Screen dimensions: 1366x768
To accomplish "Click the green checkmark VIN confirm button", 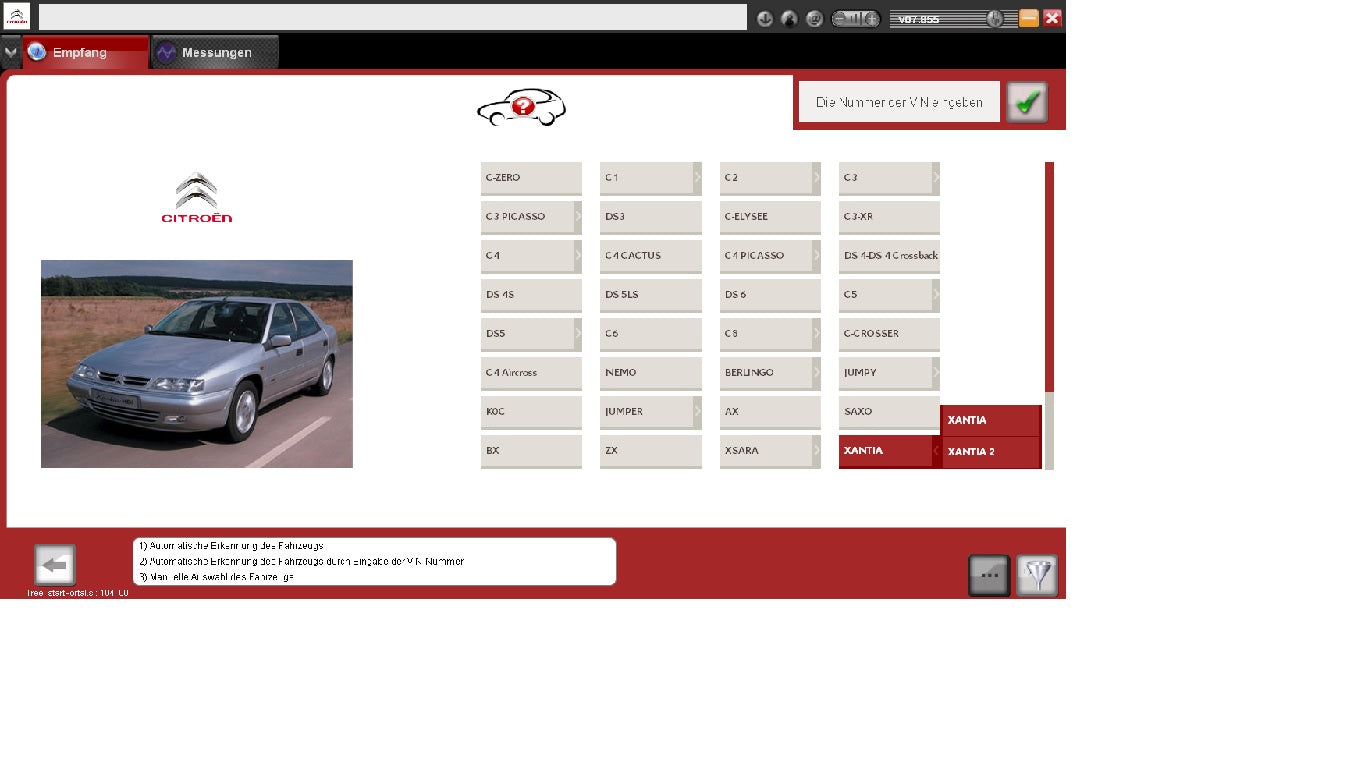I will pos(1027,102).
